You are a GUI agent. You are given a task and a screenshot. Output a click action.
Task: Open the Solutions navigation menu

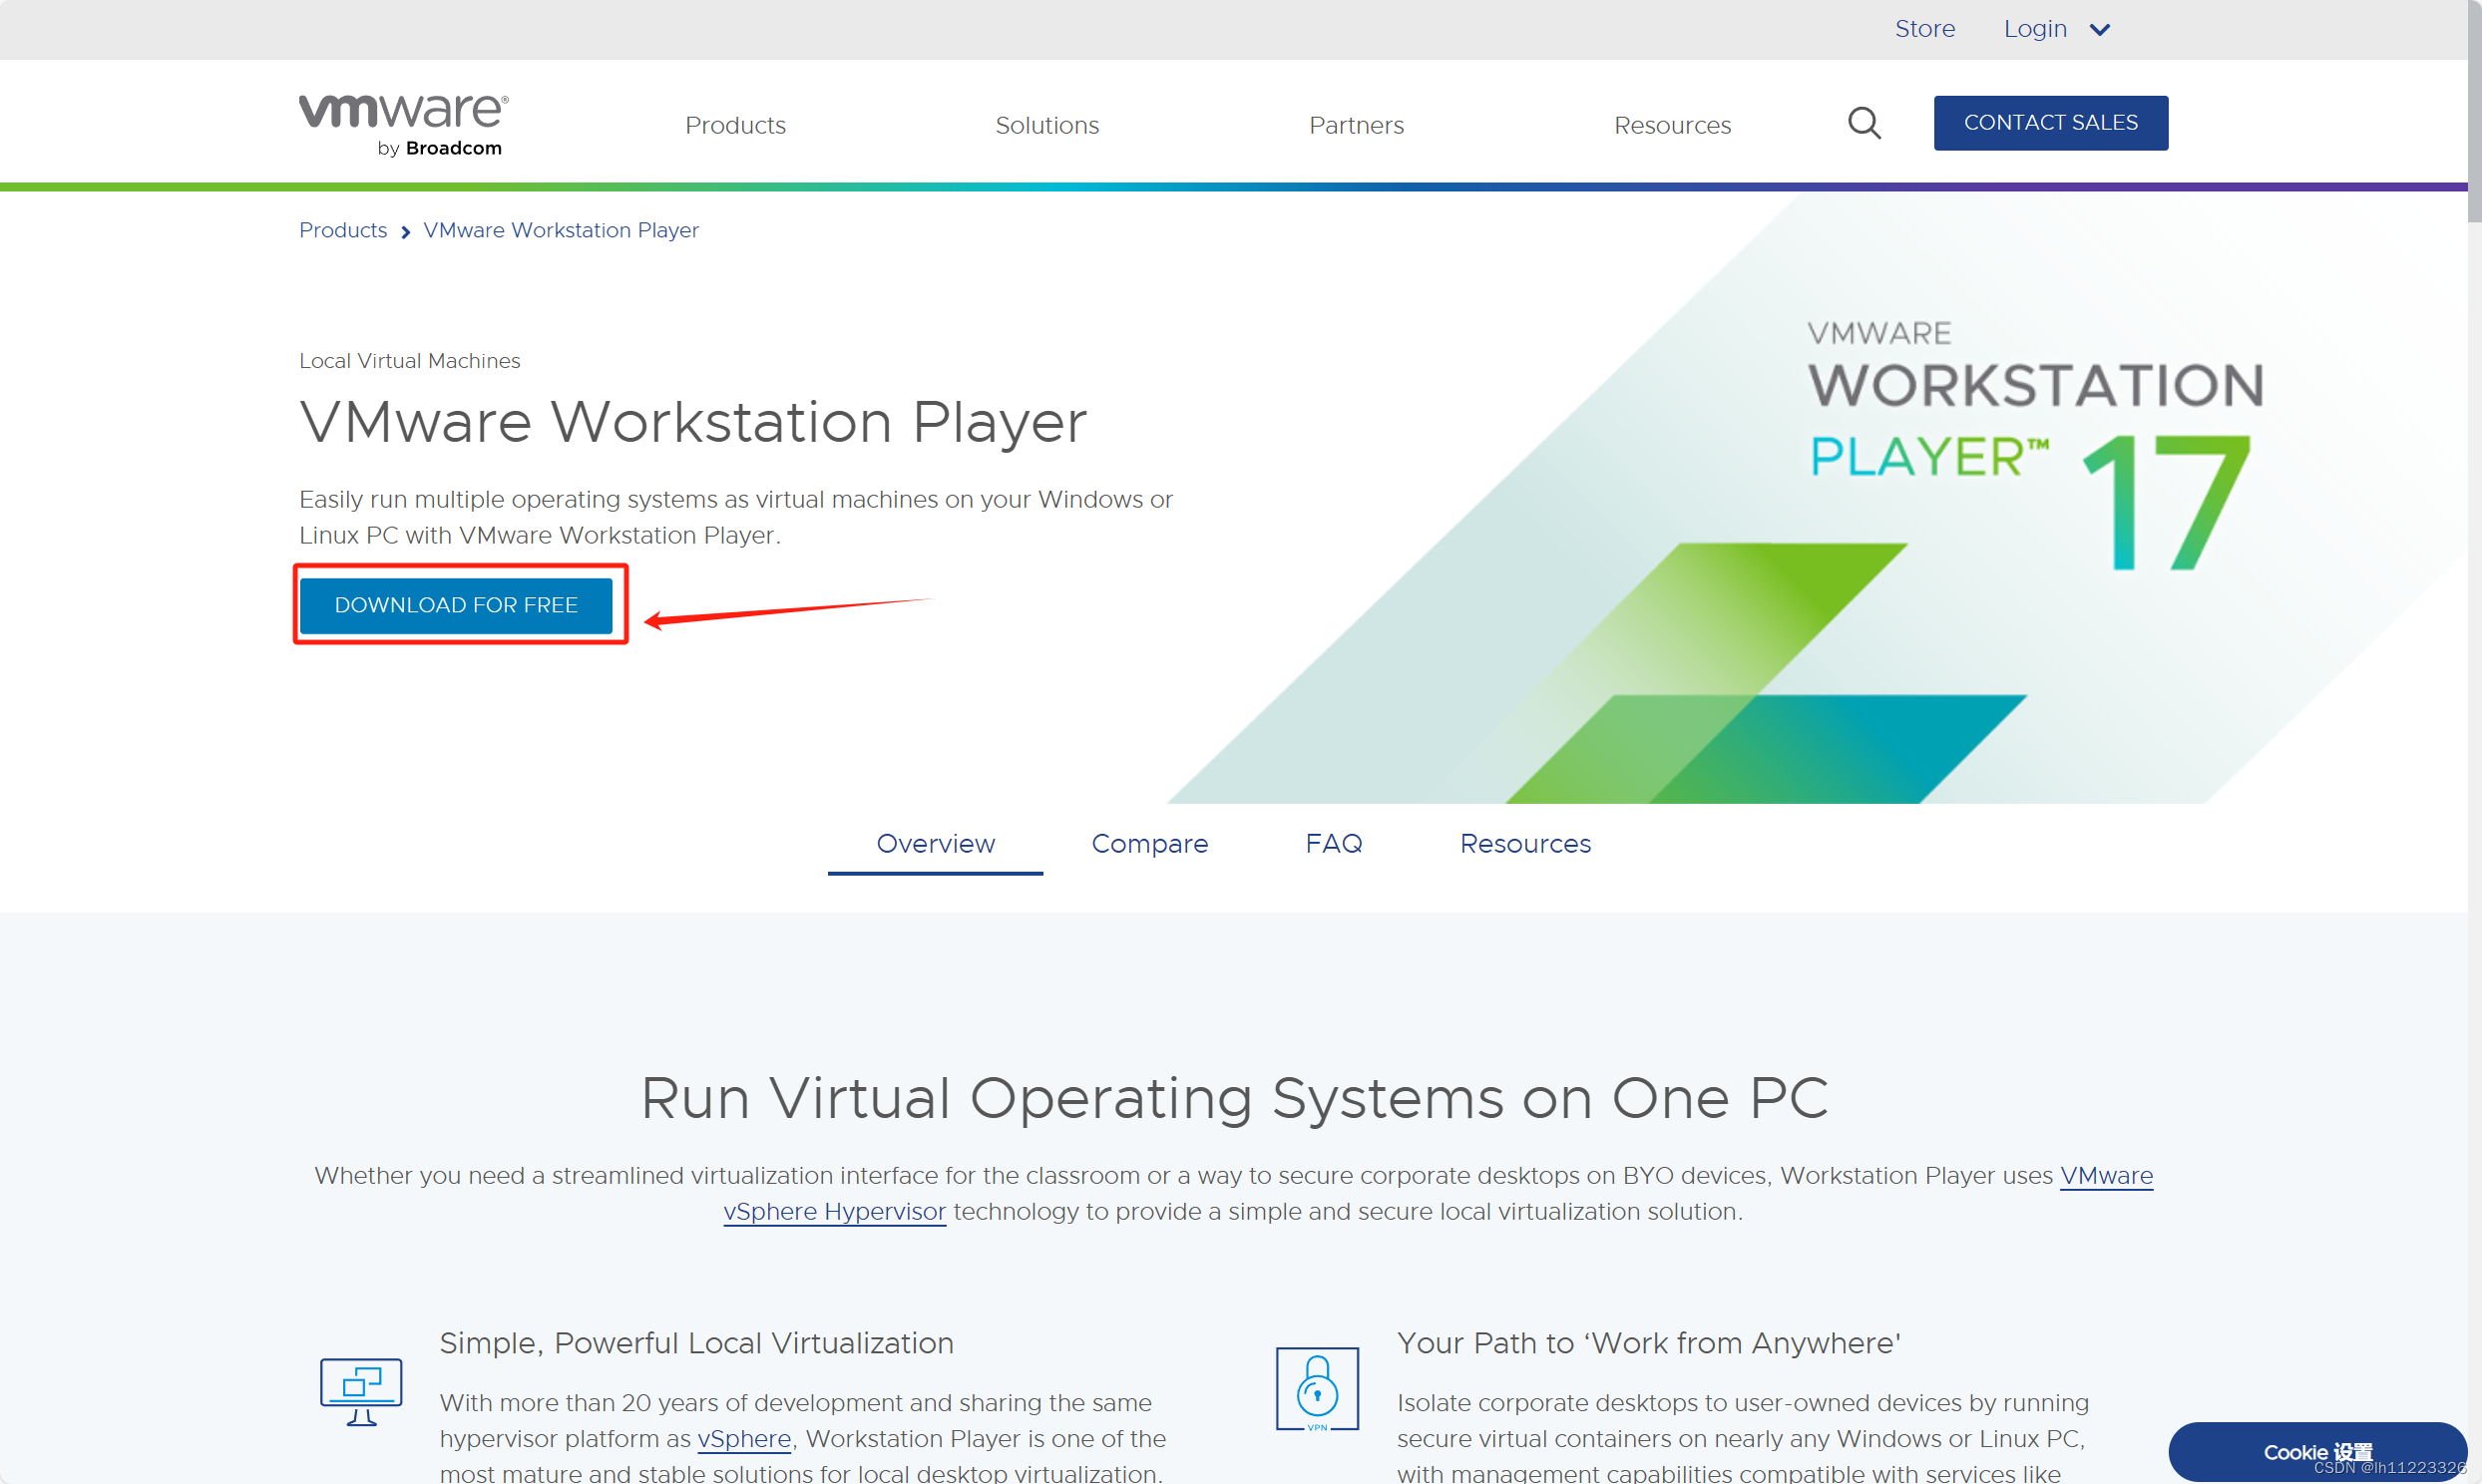tap(1047, 125)
